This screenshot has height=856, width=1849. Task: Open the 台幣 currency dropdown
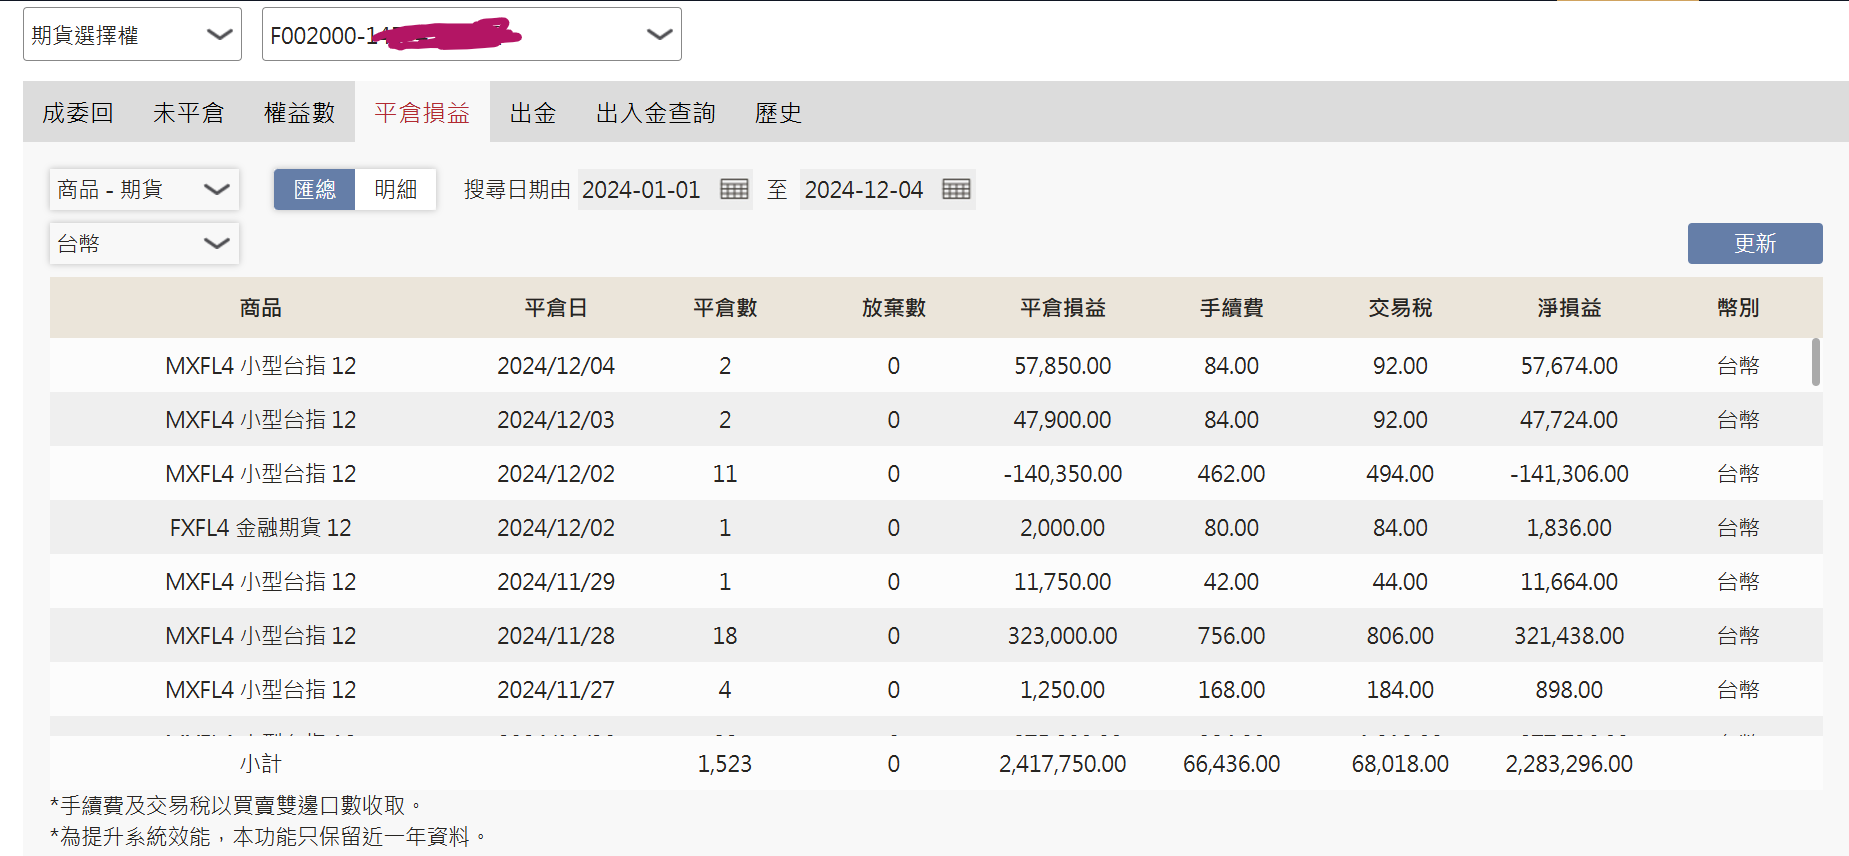(144, 243)
